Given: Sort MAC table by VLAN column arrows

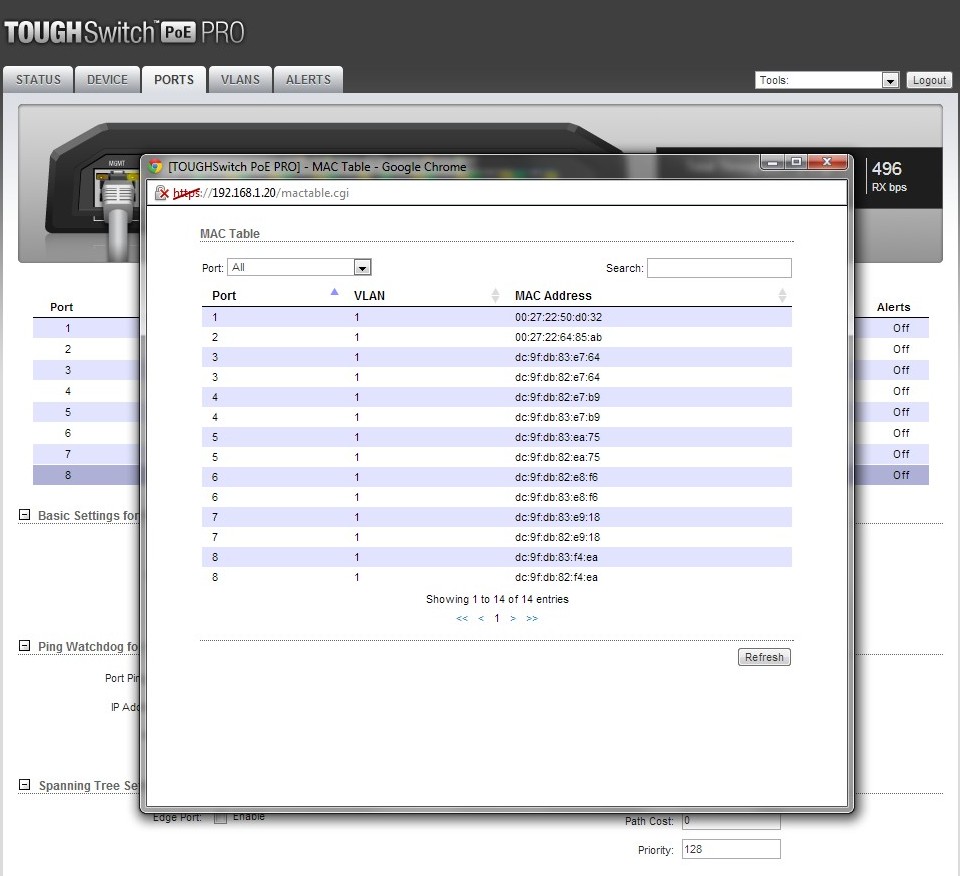Looking at the screenshot, I should click(x=495, y=296).
